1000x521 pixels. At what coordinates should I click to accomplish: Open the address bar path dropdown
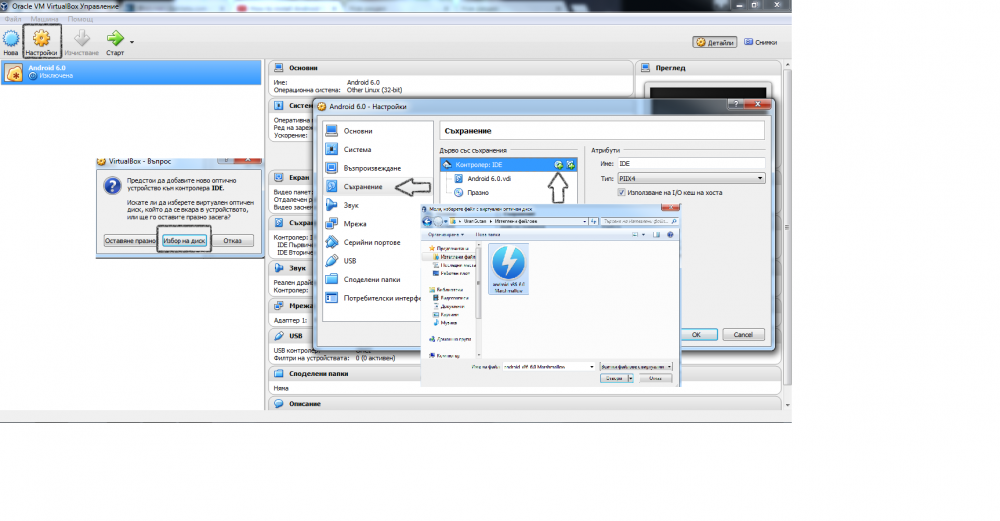pyautogui.click(x=585, y=221)
